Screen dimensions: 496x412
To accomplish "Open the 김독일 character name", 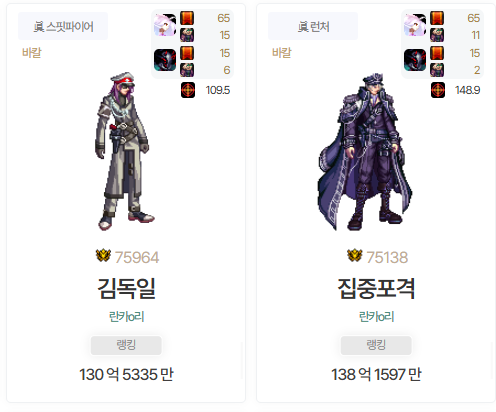I will click(x=126, y=288).
